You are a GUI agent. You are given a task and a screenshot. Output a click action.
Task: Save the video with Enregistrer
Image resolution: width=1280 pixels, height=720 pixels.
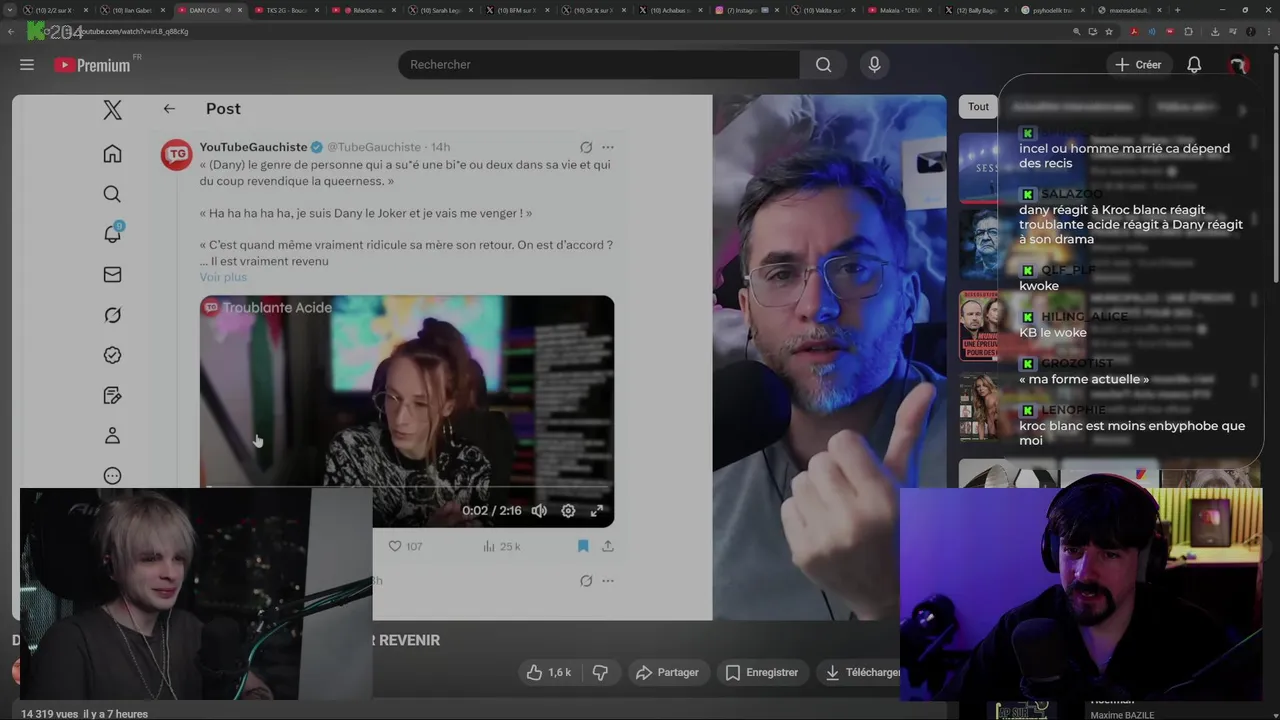762,673
